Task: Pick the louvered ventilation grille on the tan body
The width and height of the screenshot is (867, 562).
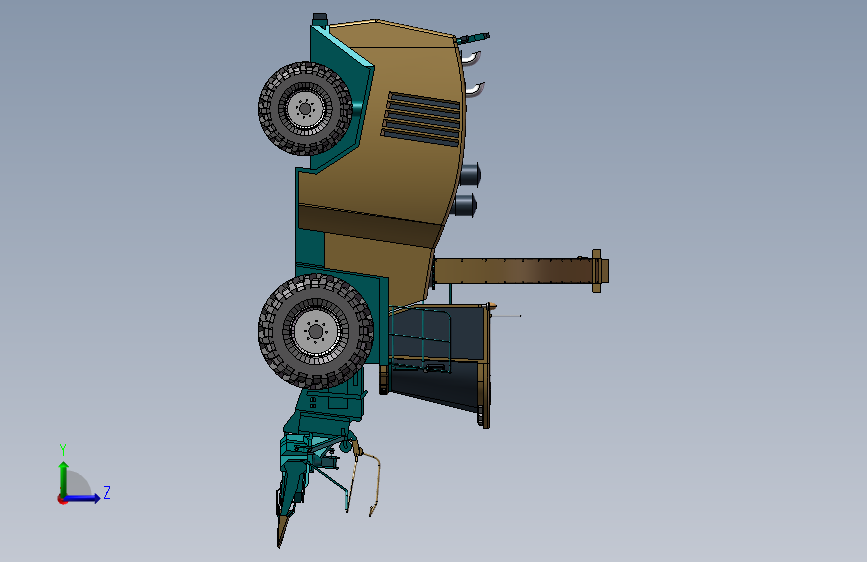Action: click(421, 119)
